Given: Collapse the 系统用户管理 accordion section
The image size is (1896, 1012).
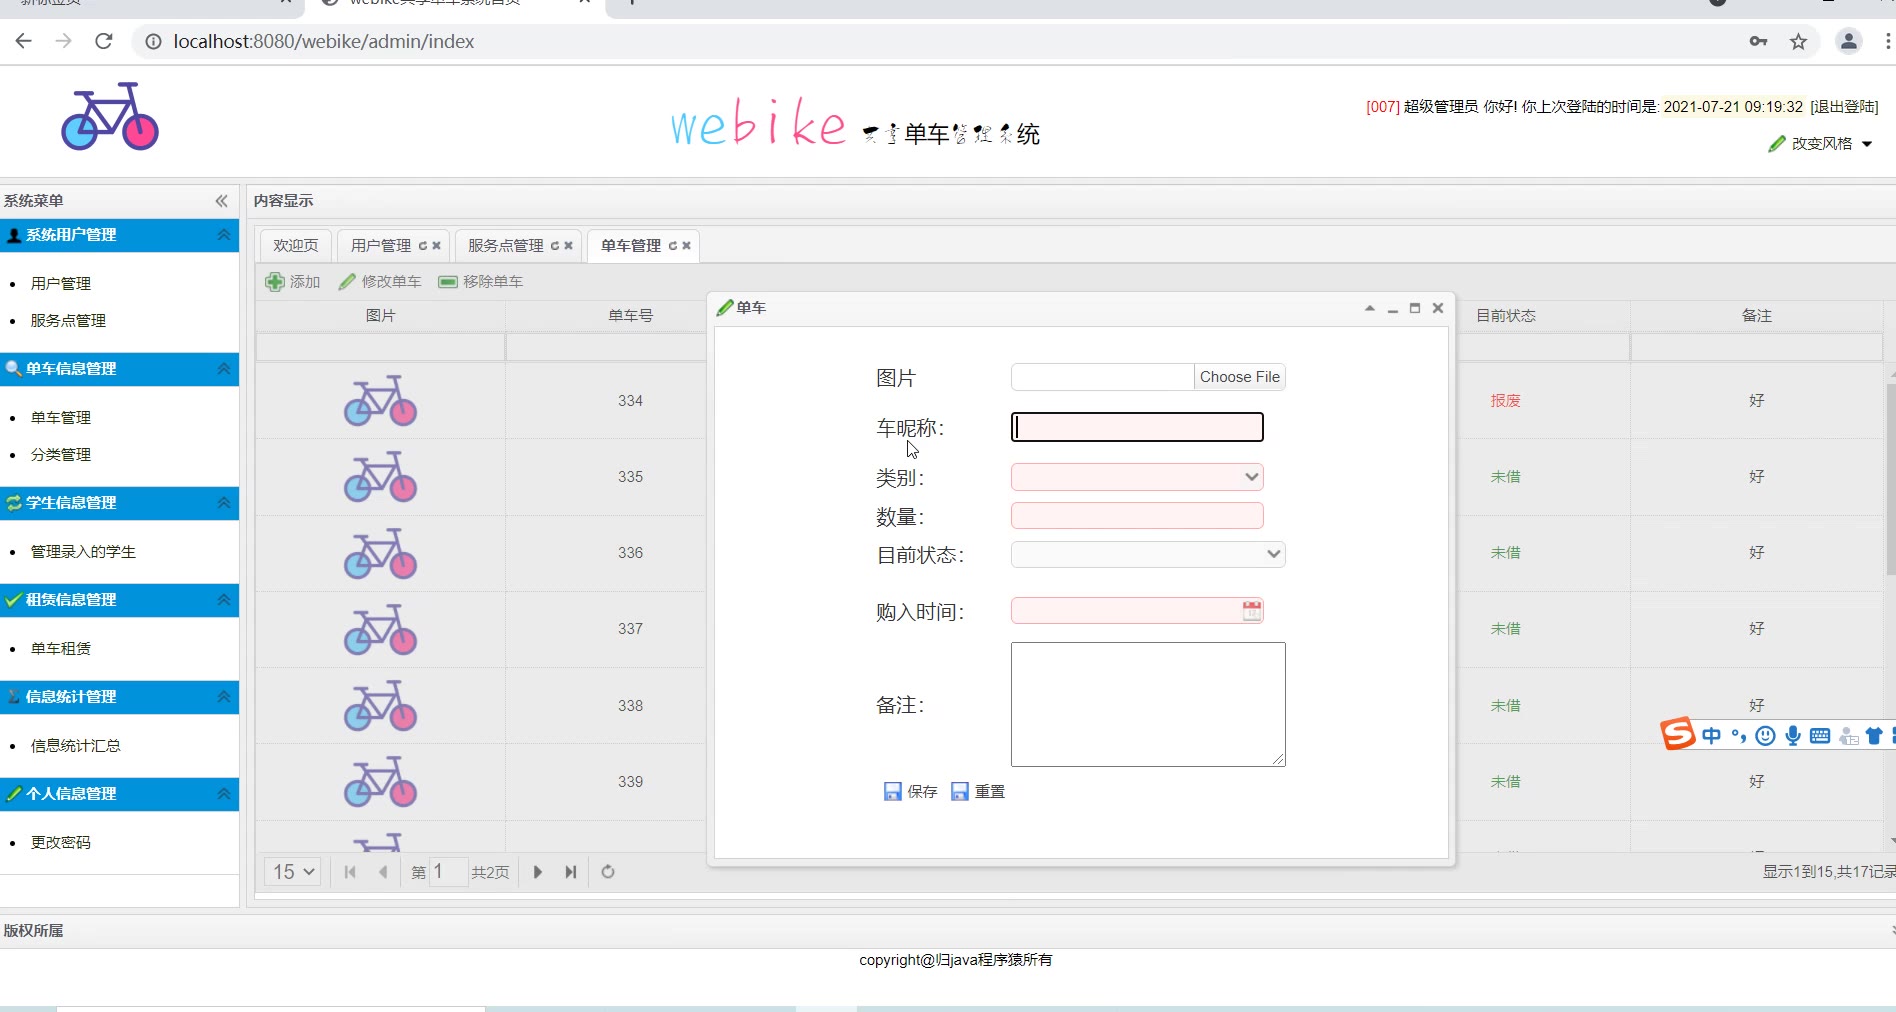Looking at the screenshot, I should pos(224,235).
